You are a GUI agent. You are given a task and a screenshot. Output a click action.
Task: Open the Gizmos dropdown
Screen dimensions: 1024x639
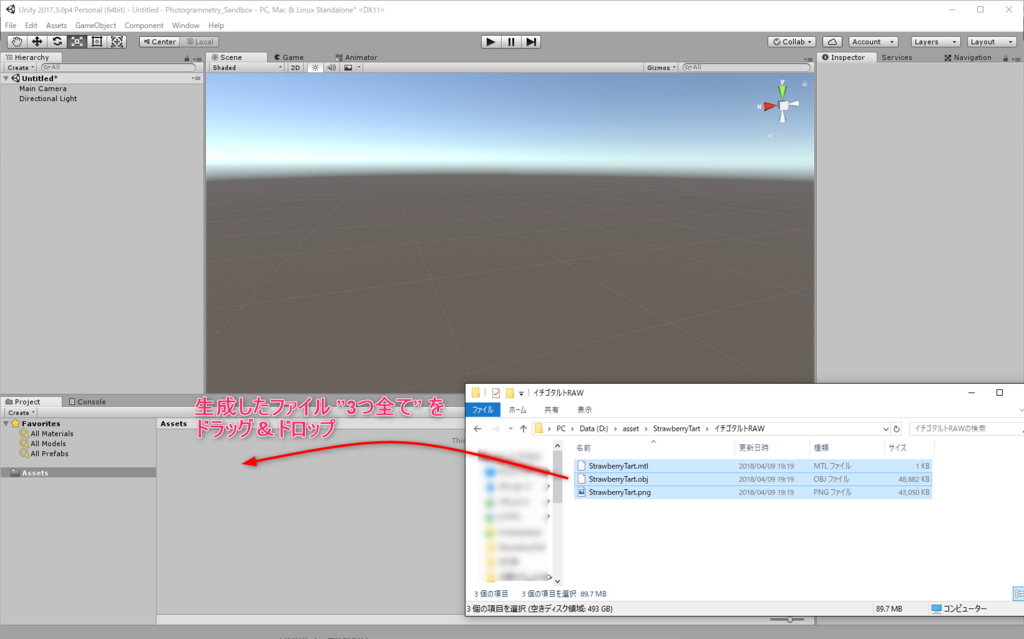pyautogui.click(x=661, y=67)
